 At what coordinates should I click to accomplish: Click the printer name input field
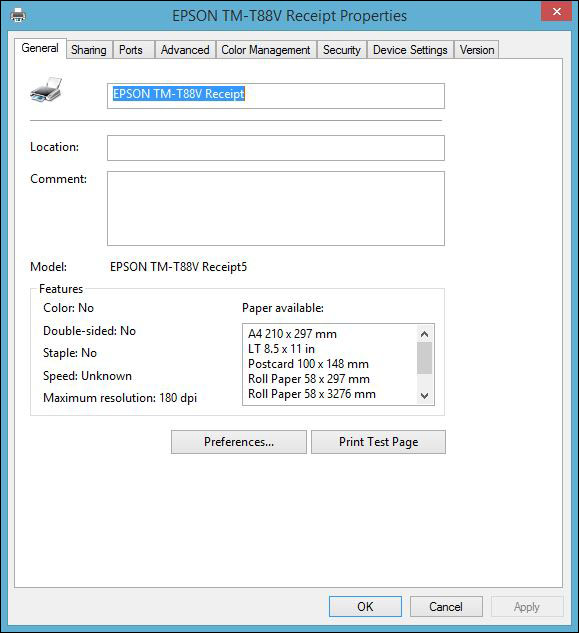pyautogui.click(x=276, y=96)
